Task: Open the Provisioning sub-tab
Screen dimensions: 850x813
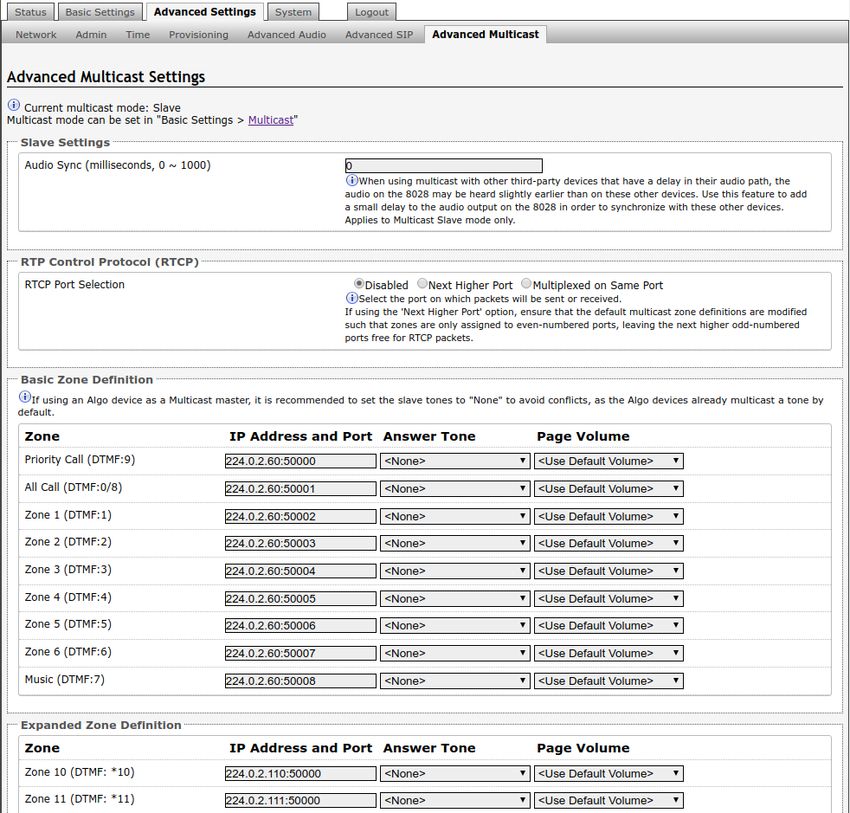Action: coord(198,35)
